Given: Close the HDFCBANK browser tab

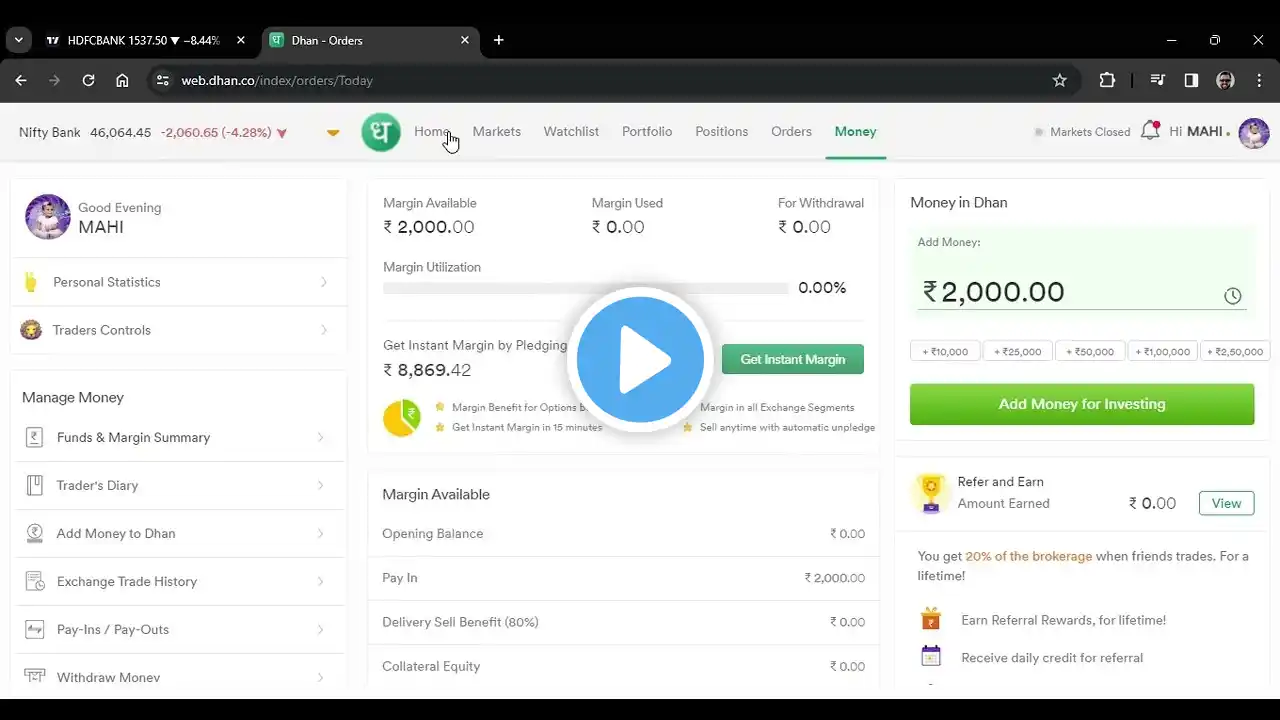Looking at the screenshot, I should (x=241, y=40).
